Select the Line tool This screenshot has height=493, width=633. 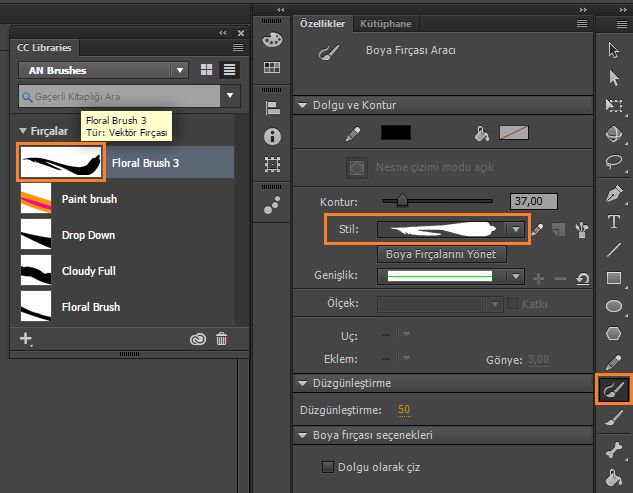[x=614, y=250]
